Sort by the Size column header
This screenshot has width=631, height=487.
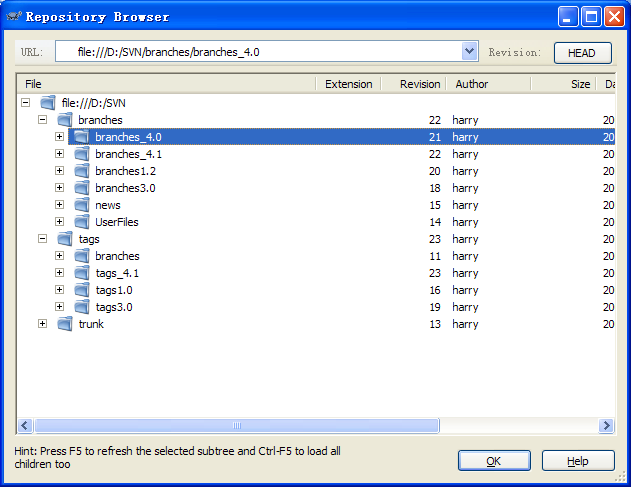click(563, 84)
